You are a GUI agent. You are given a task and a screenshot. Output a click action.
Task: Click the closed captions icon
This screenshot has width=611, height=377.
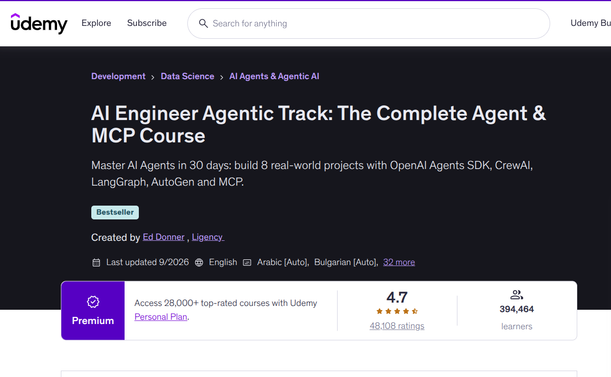(x=247, y=262)
